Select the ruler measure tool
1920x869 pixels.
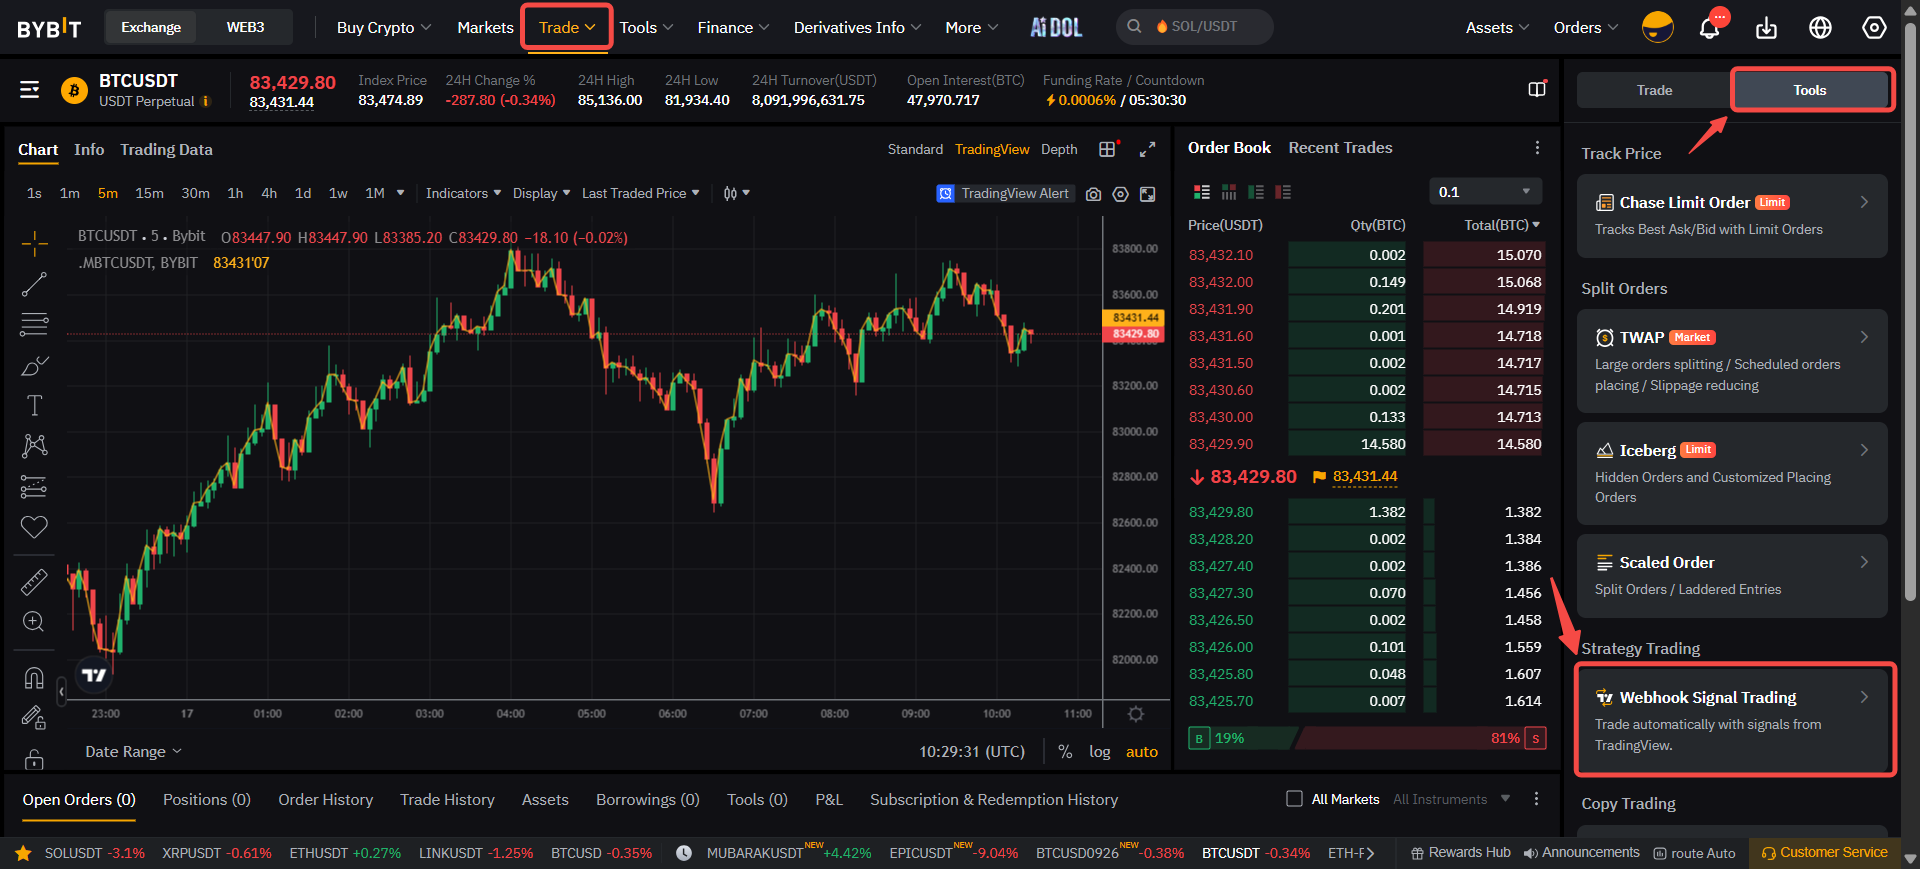point(34,581)
